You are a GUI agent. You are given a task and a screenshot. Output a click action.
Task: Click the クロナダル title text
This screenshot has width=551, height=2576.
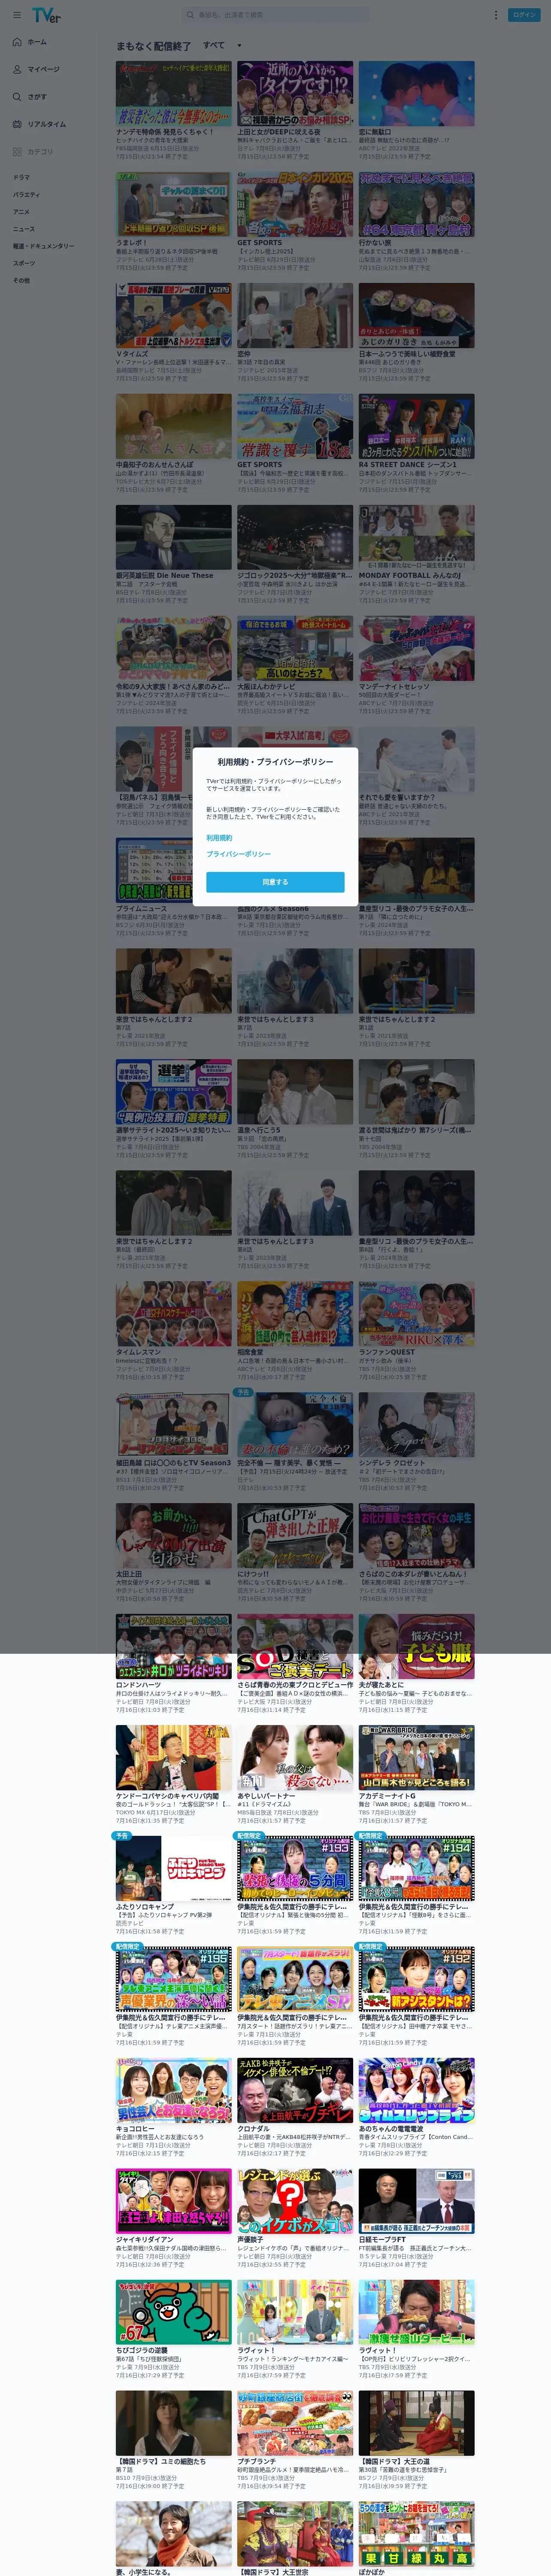253,2128
